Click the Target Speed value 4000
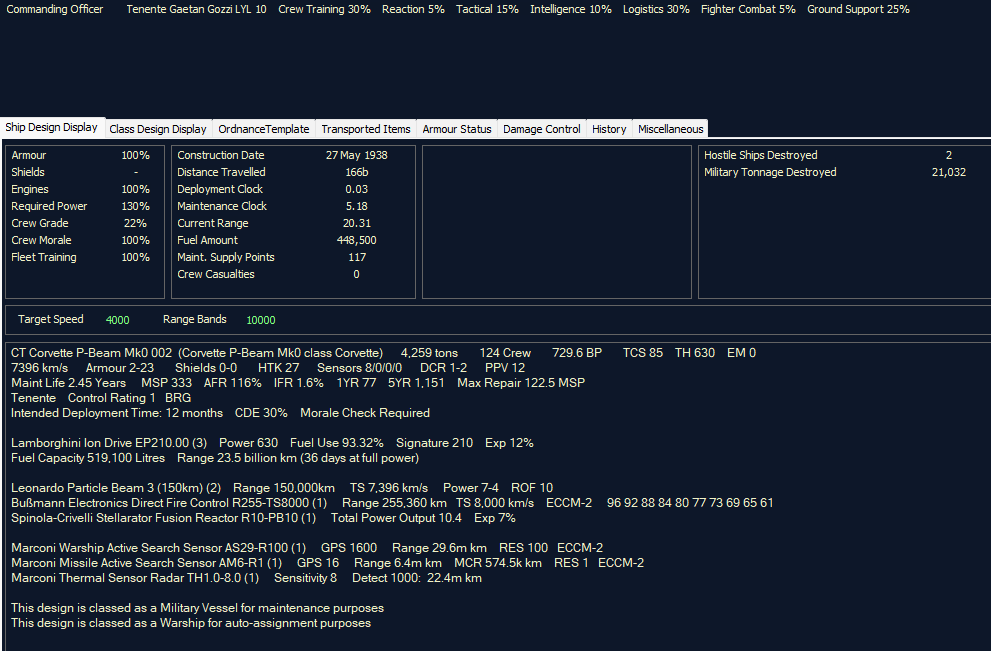The height and width of the screenshot is (651, 991). (x=118, y=320)
